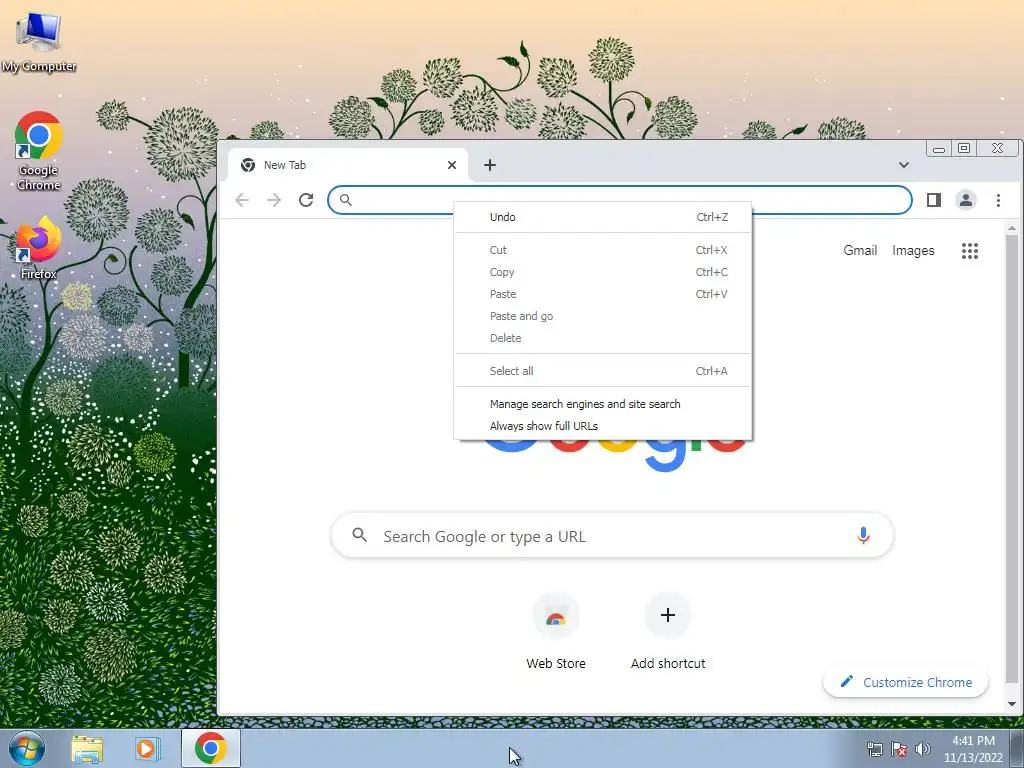
Task: Expand the tab search chevron
Action: 904,165
